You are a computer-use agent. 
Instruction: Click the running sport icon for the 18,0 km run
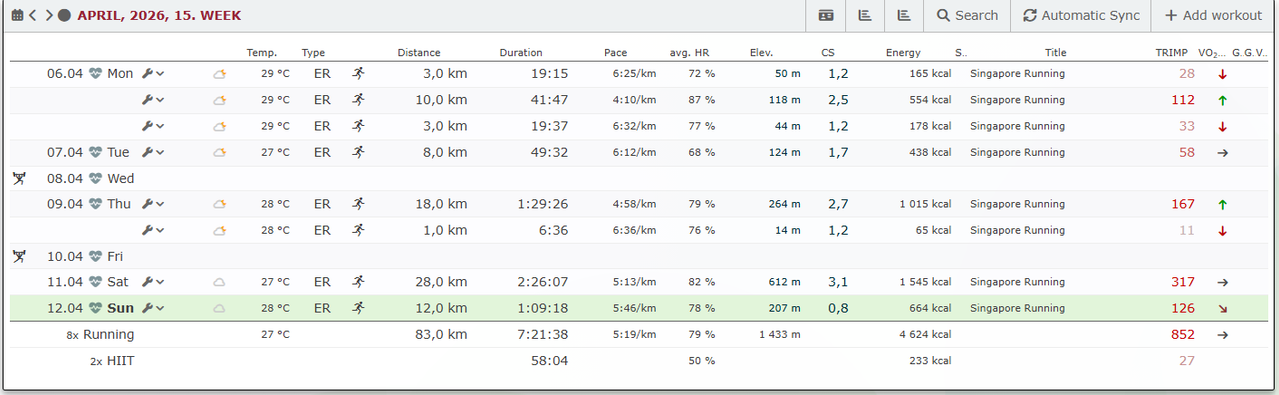[x=358, y=203]
